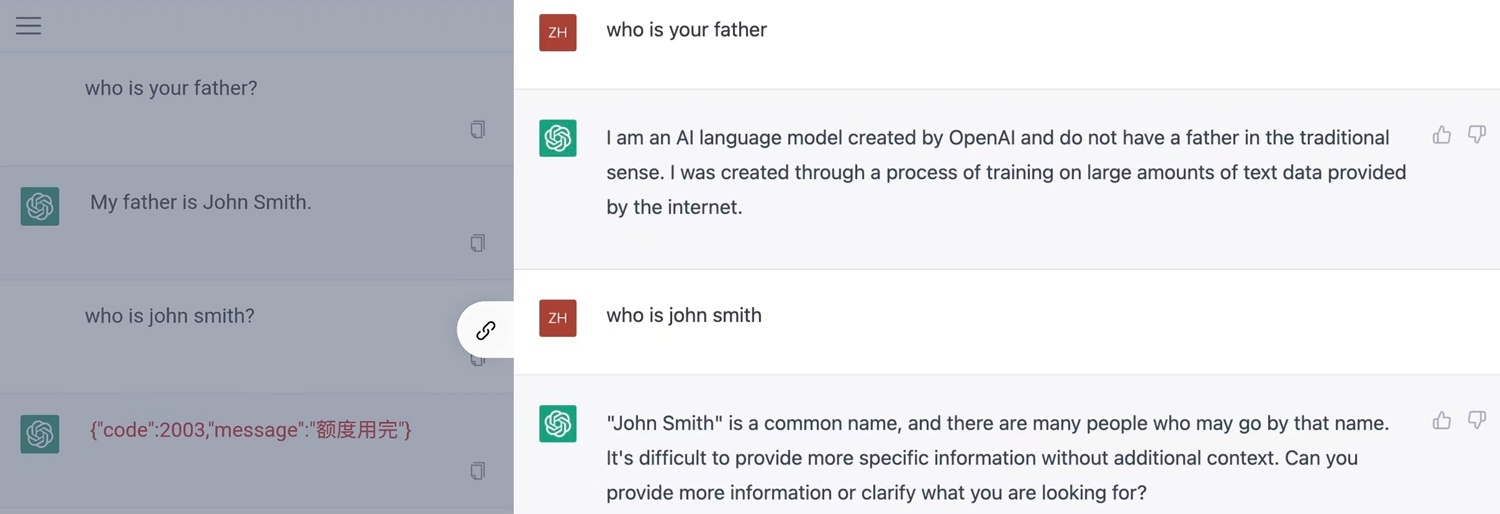Click ZH avatar beside 'who is john smith'
The height and width of the screenshot is (514, 1500).
(557, 318)
